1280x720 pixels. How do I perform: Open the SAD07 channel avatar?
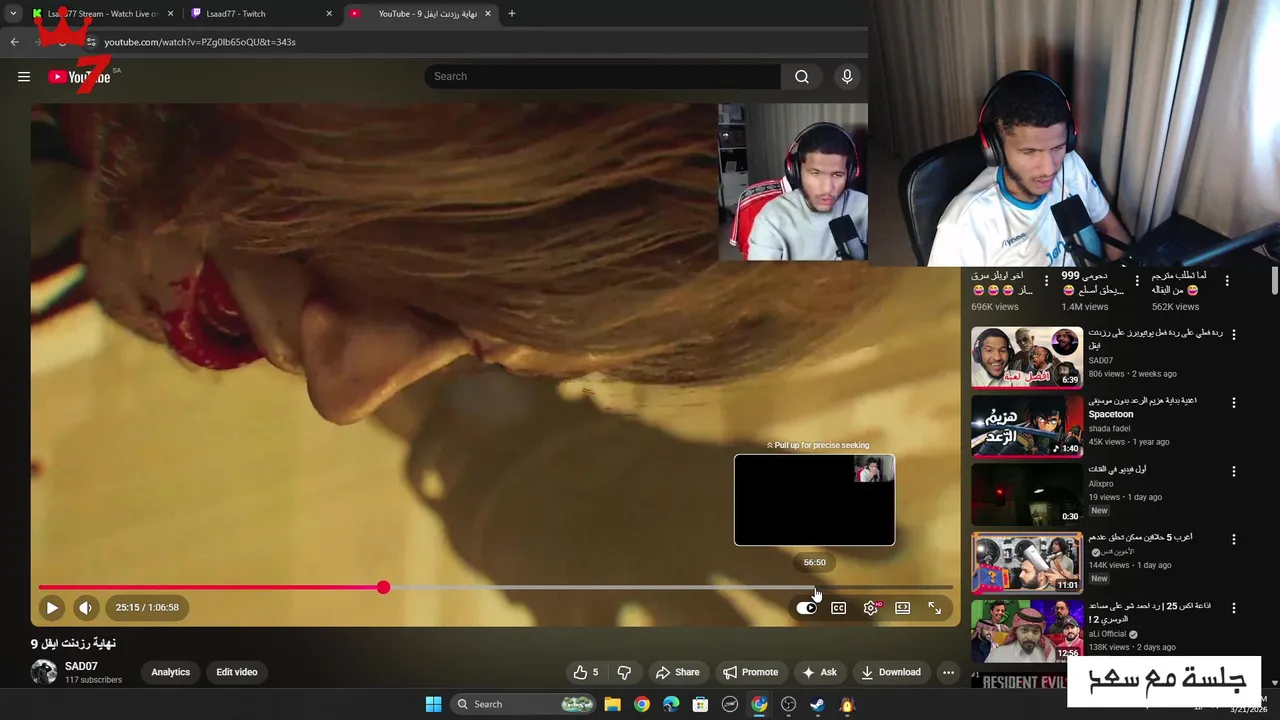pos(44,672)
